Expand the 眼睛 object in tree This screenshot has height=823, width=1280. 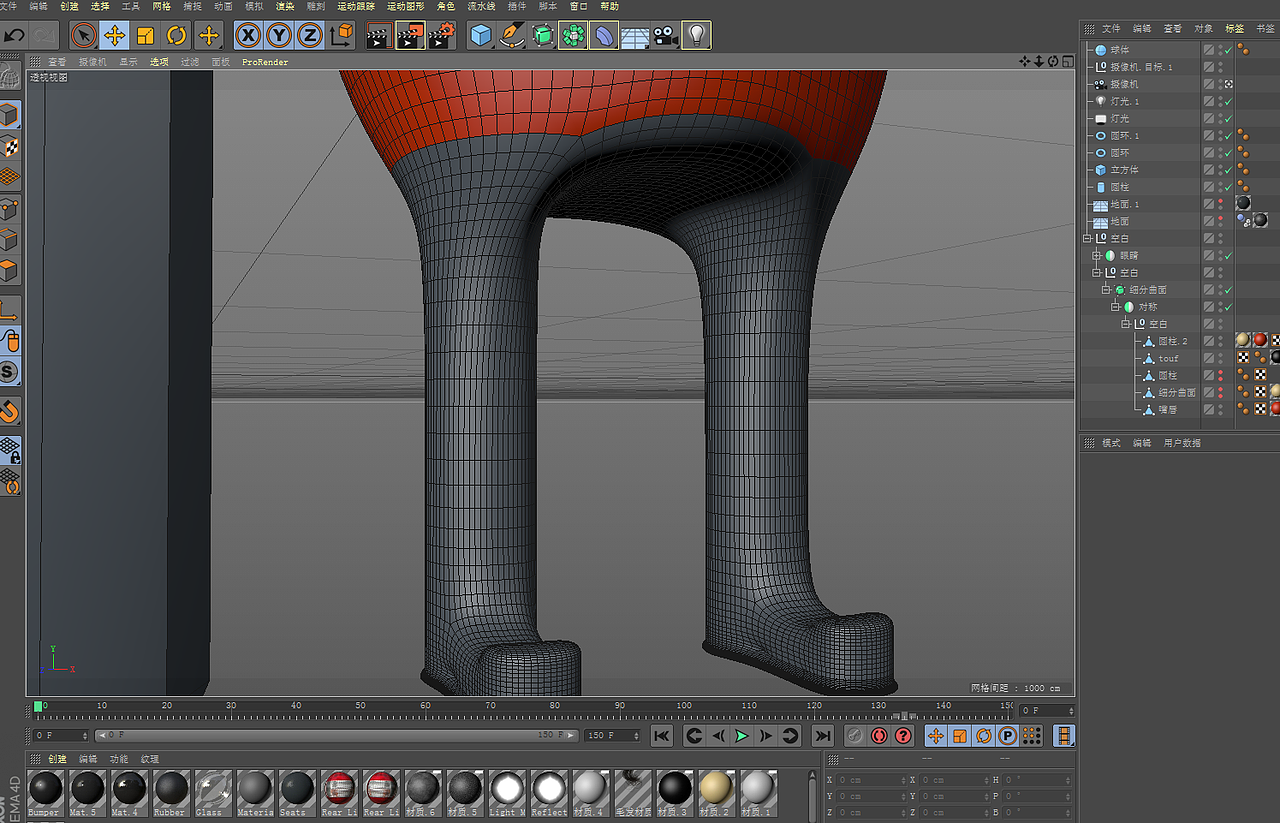tap(1096, 256)
